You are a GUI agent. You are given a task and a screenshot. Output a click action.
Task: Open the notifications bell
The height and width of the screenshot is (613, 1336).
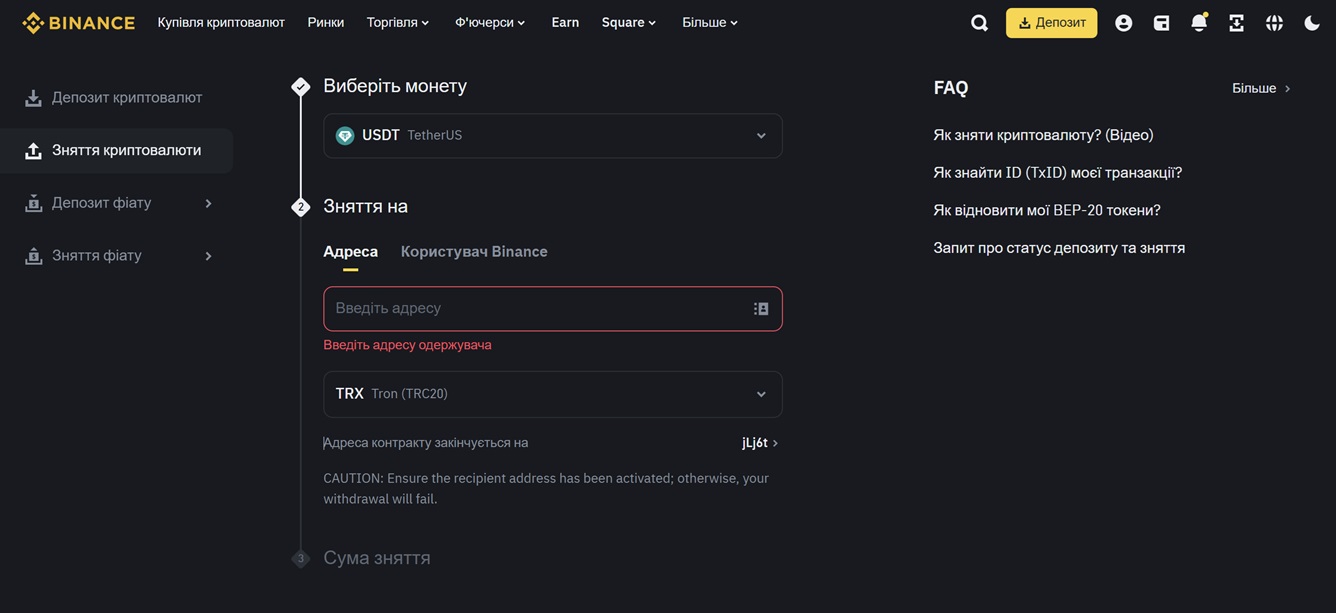[1199, 22]
